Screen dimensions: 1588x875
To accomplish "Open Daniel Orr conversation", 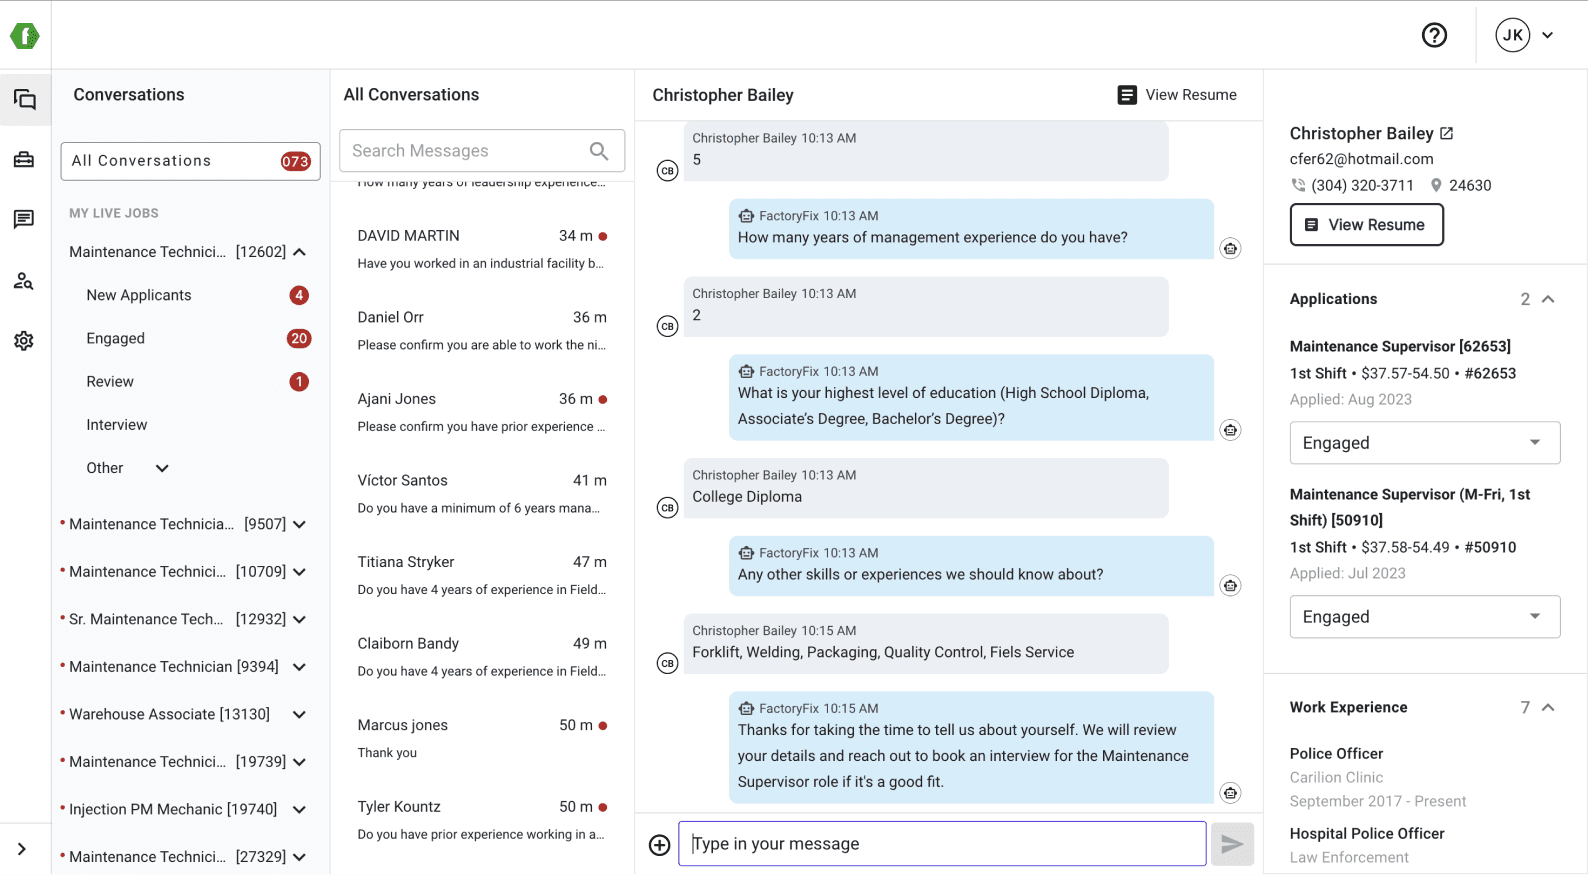I will [482, 330].
